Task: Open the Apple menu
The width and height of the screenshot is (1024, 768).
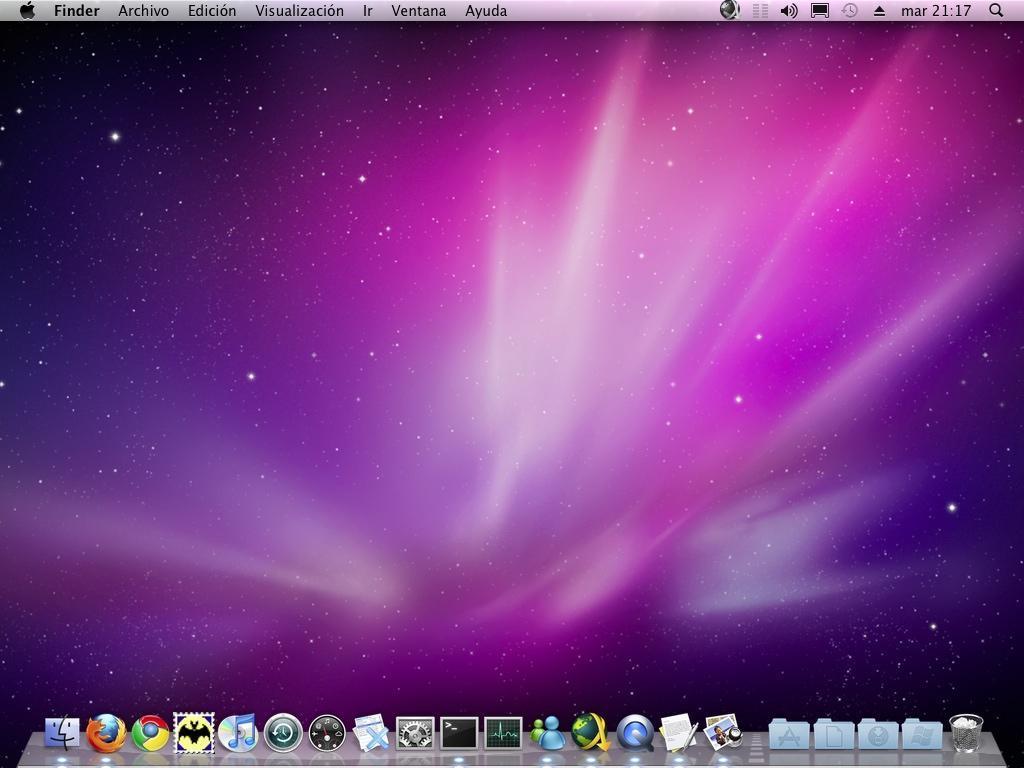Action: click(27, 11)
